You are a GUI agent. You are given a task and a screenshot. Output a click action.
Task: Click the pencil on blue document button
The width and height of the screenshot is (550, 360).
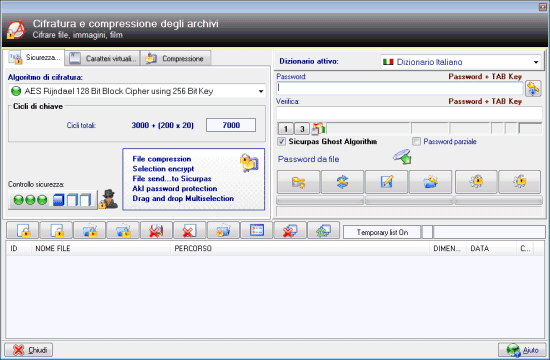tap(387, 182)
